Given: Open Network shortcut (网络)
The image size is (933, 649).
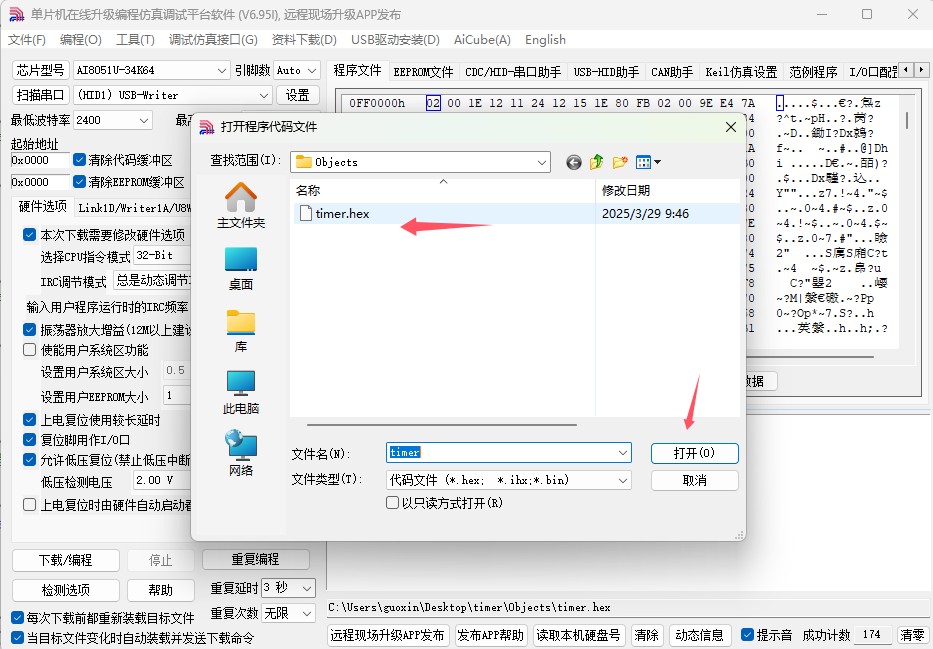Looking at the screenshot, I should (240, 453).
